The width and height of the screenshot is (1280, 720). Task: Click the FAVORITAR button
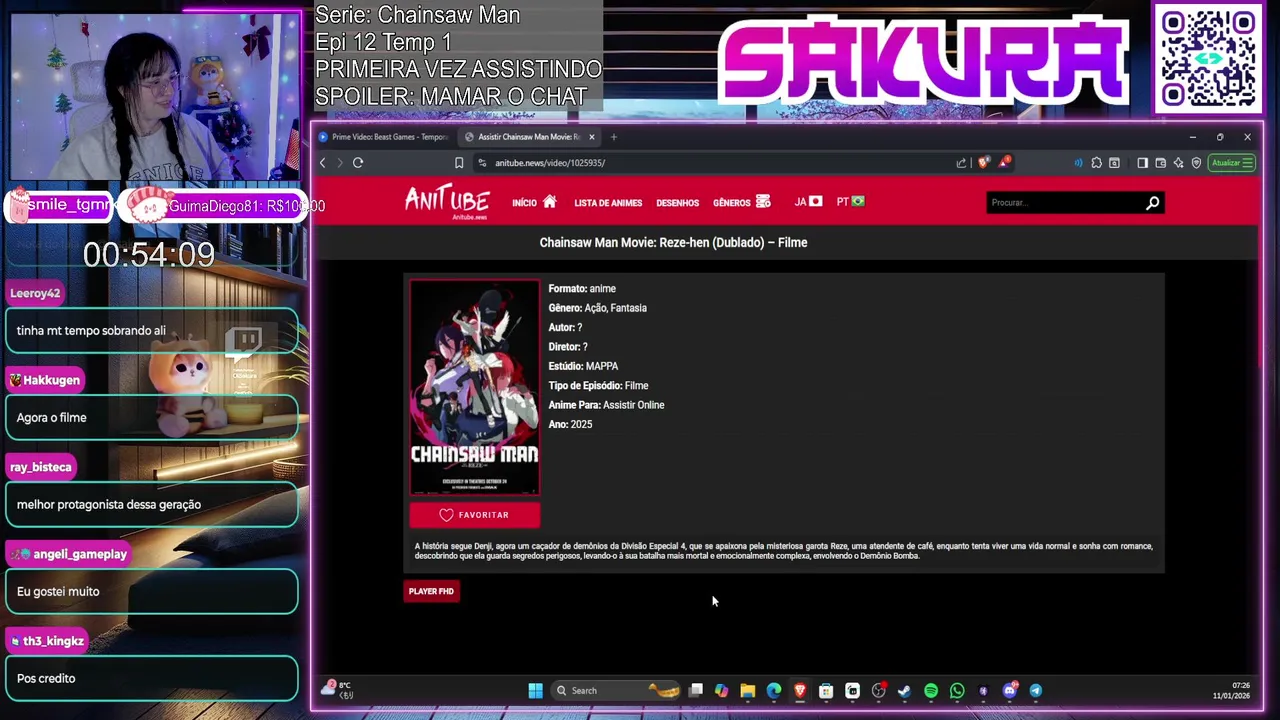[x=474, y=515]
